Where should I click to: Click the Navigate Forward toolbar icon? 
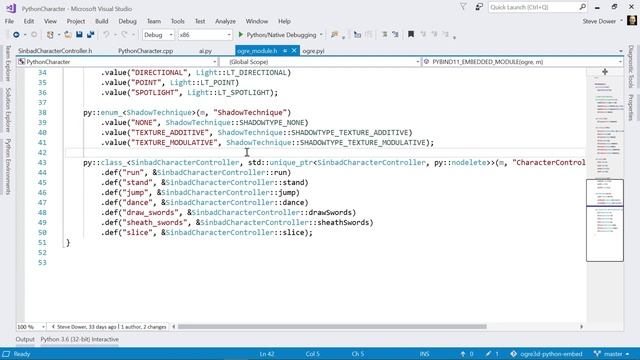(34, 35)
